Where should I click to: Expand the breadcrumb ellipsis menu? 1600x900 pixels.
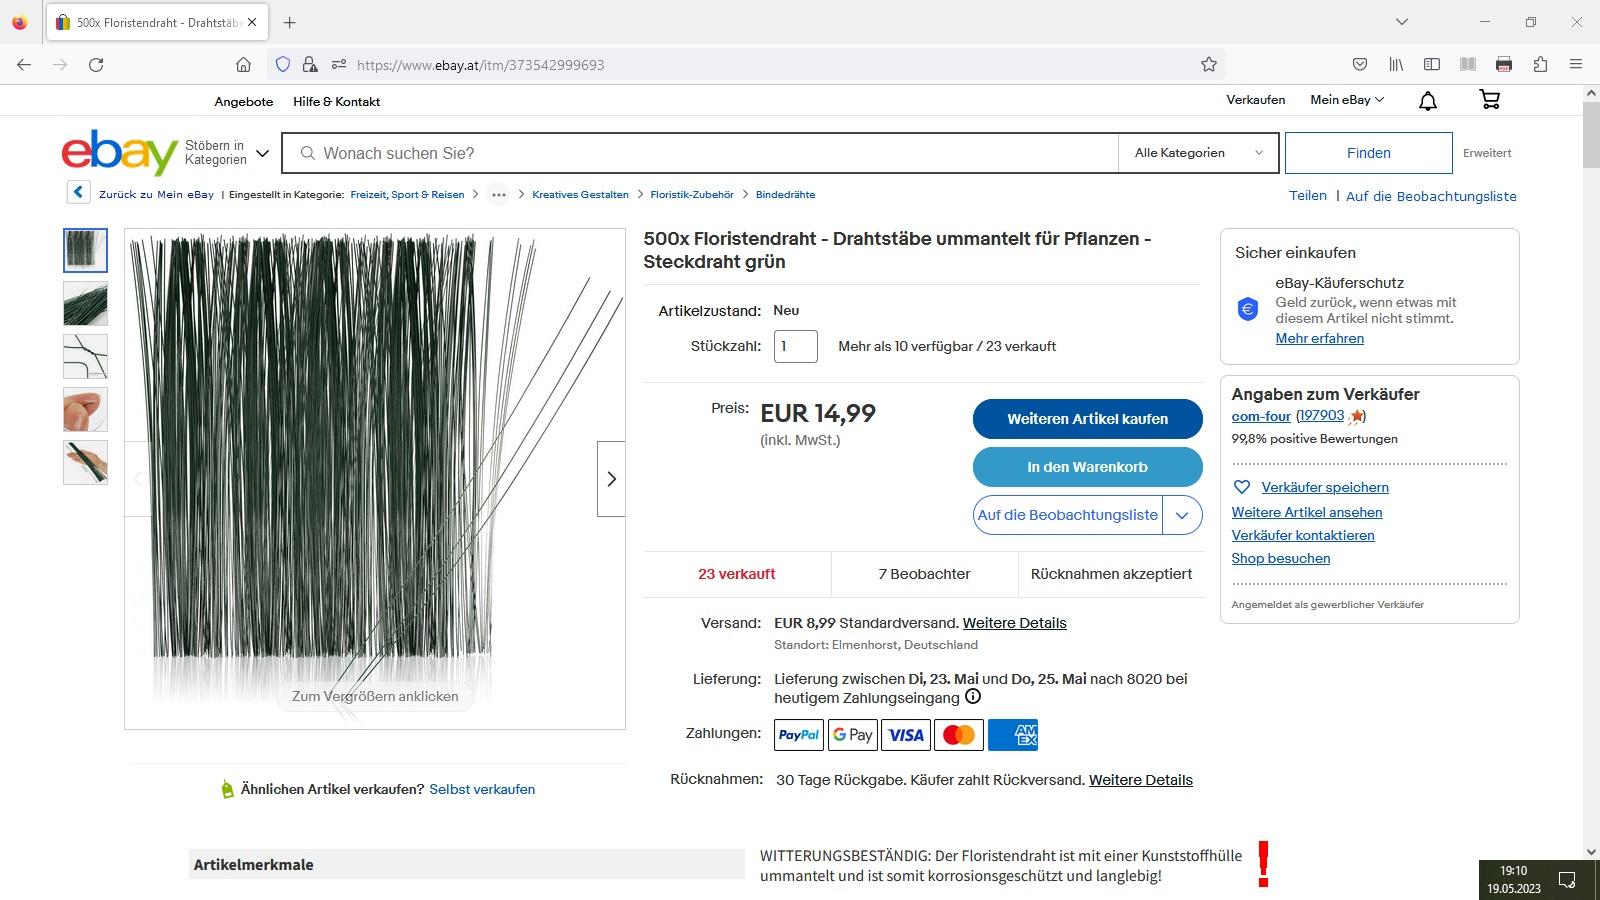498,195
